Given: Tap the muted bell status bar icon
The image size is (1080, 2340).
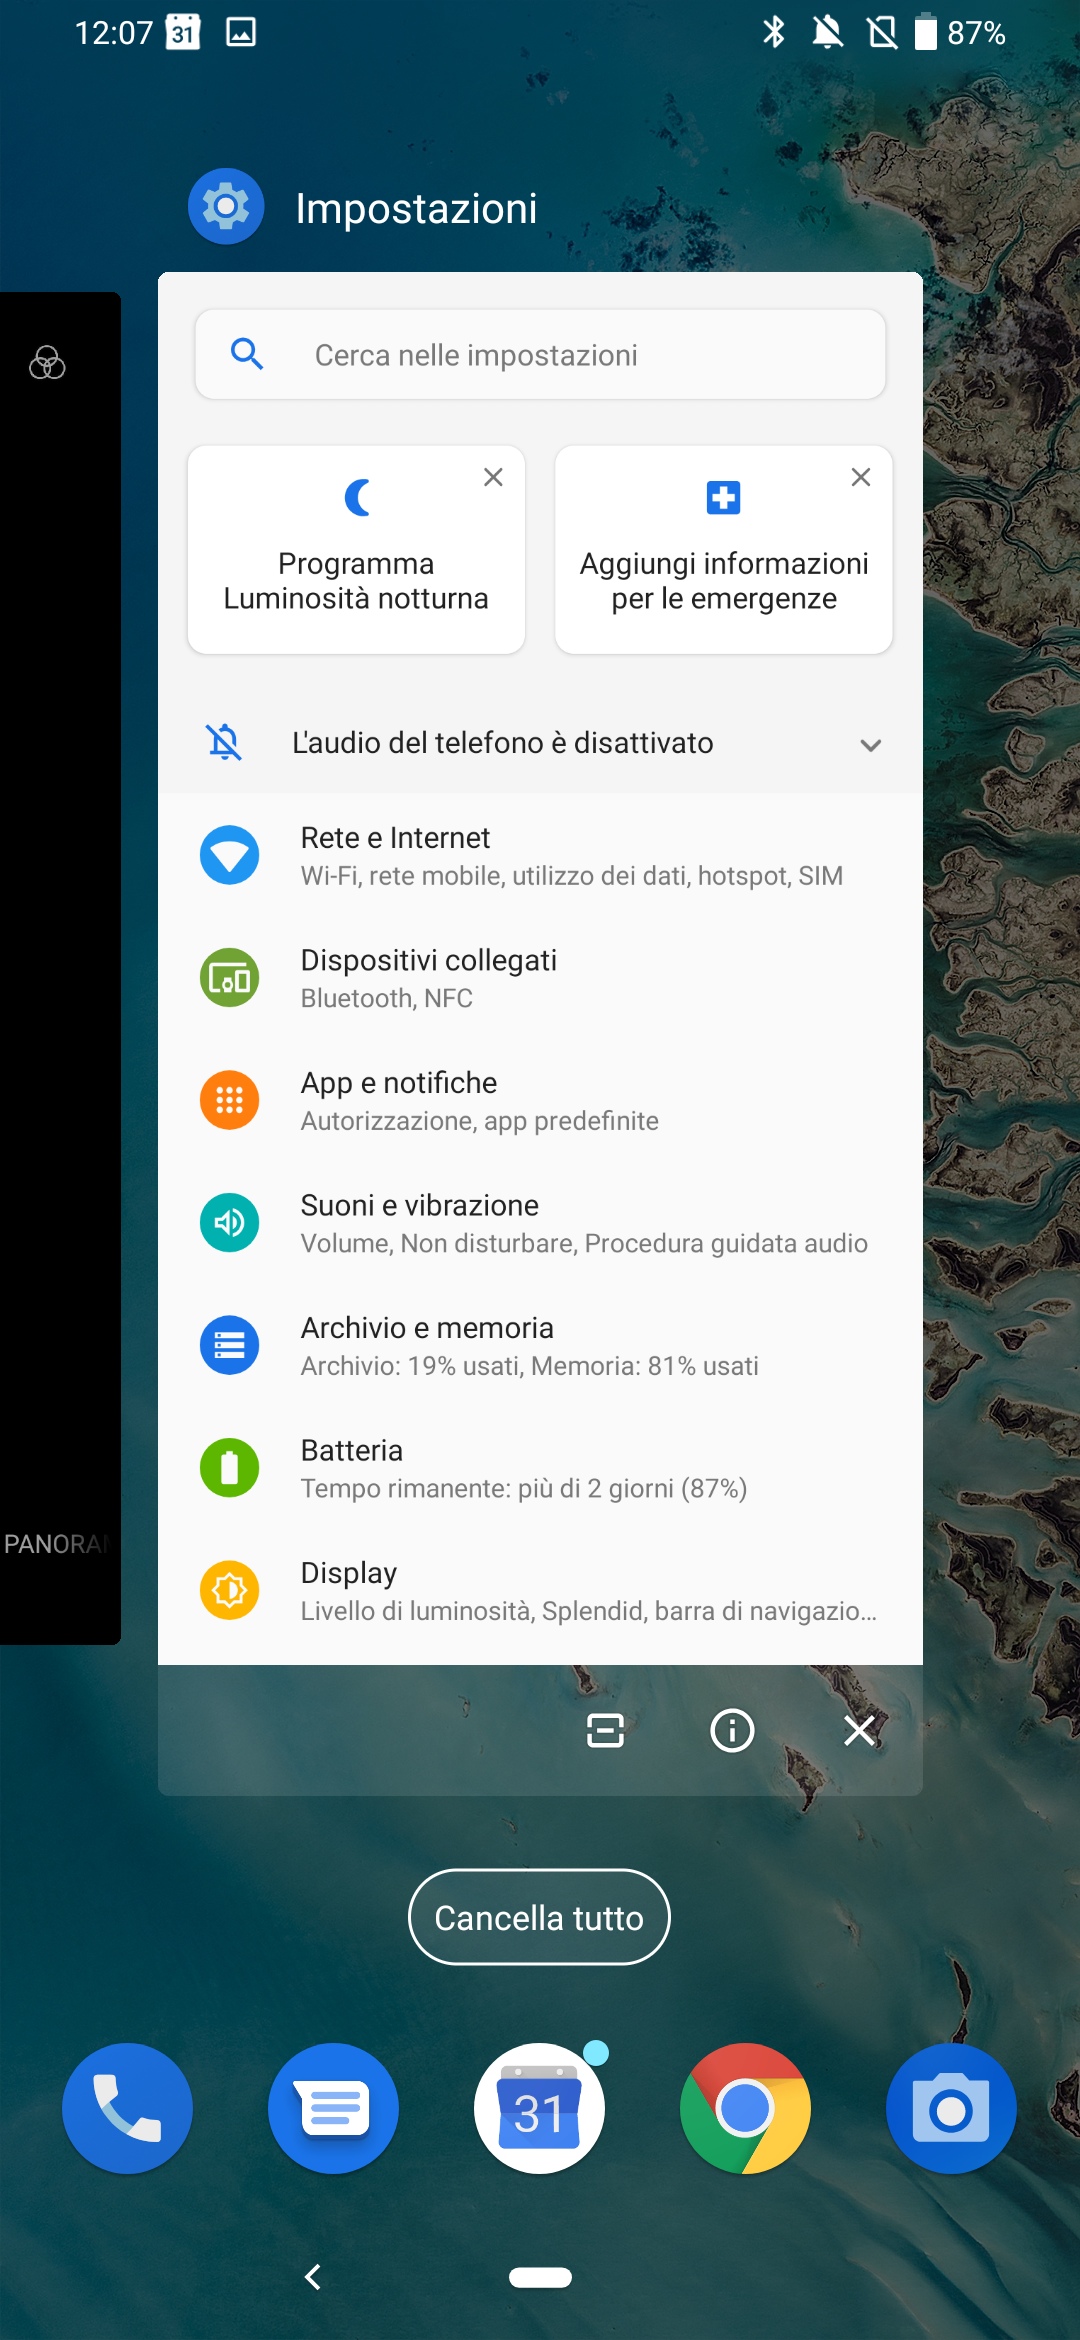Looking at the screenshot, I should 828,33.
